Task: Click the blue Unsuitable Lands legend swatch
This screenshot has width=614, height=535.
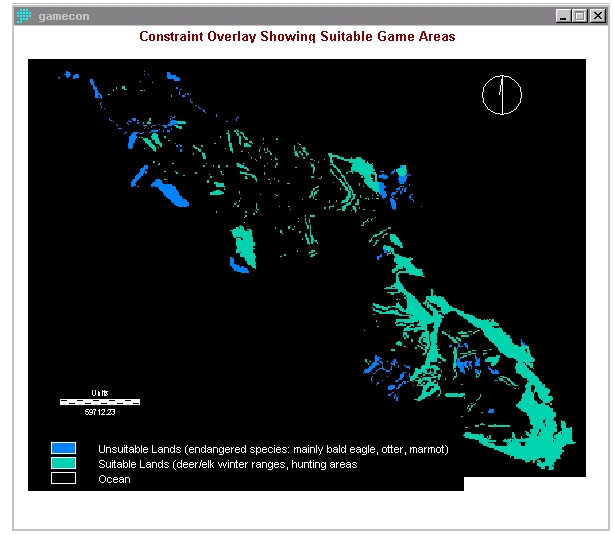Action: pyautogui.click(x=64, y=448)
